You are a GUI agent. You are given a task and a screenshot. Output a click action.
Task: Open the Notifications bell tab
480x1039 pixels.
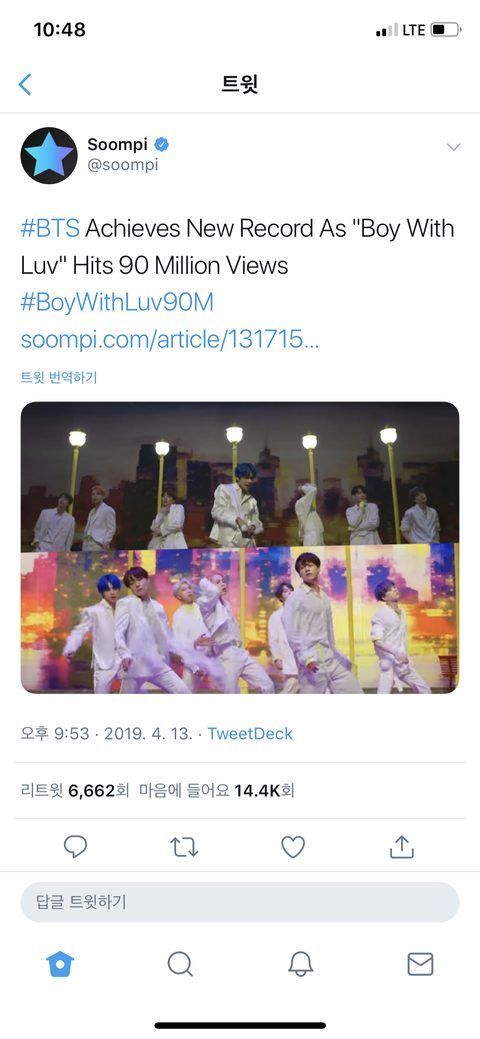pyautogui.click(x=300, y=964)
